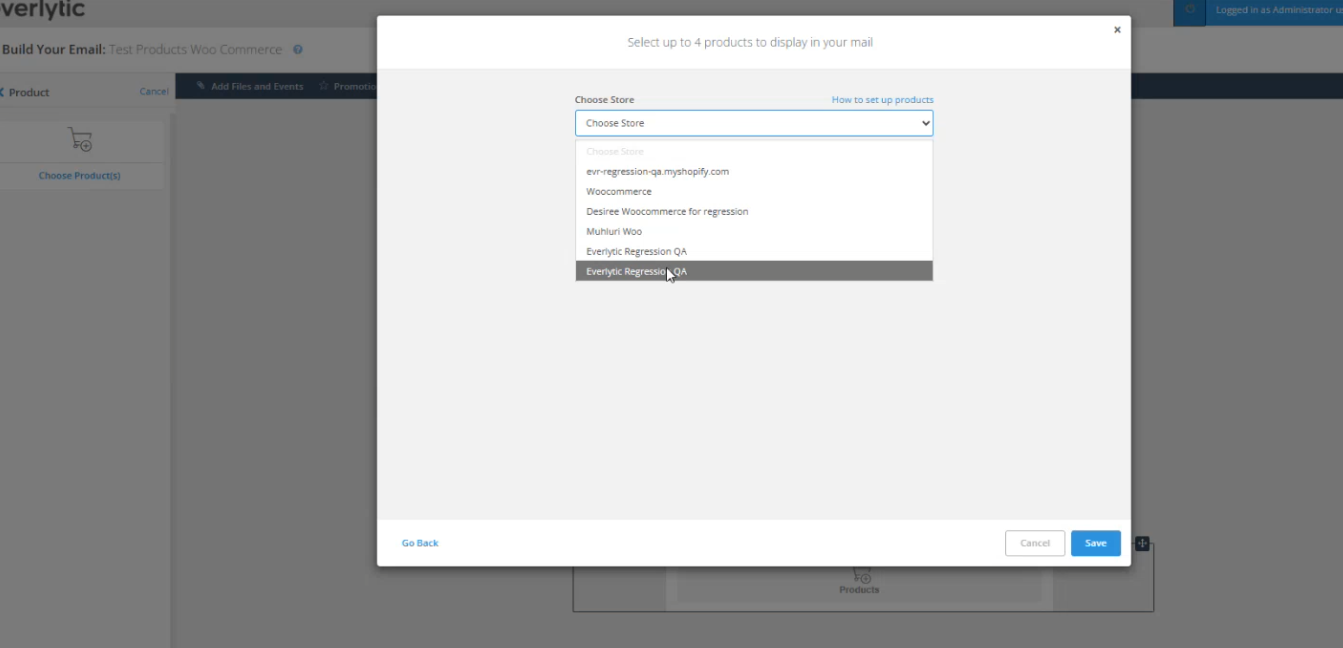Select Muhluri Woo from the store list
The image size is (1343, 648).
coord(613,231)
